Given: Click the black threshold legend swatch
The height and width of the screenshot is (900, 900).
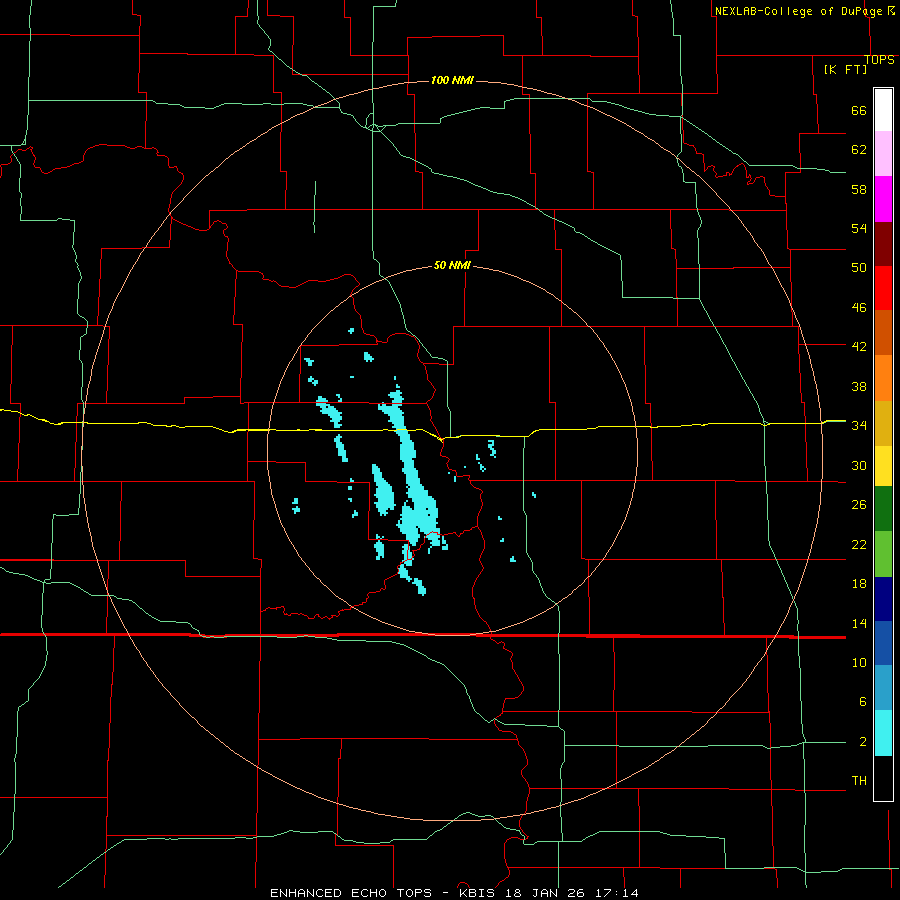Looking at the screenshot, I should pos(883,778).
